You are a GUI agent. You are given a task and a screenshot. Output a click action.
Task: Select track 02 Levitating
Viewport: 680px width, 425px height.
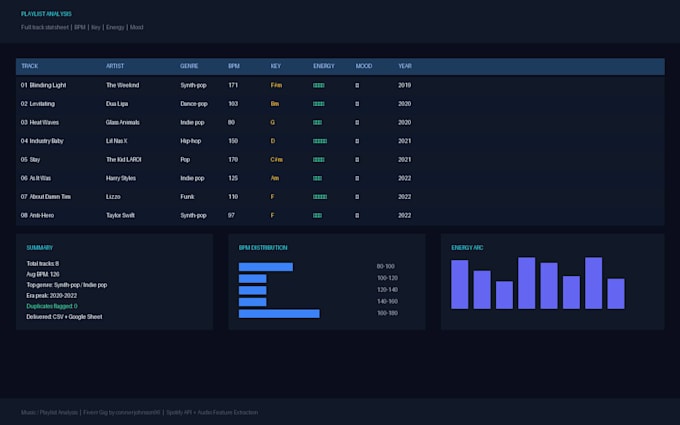[38, 104]
